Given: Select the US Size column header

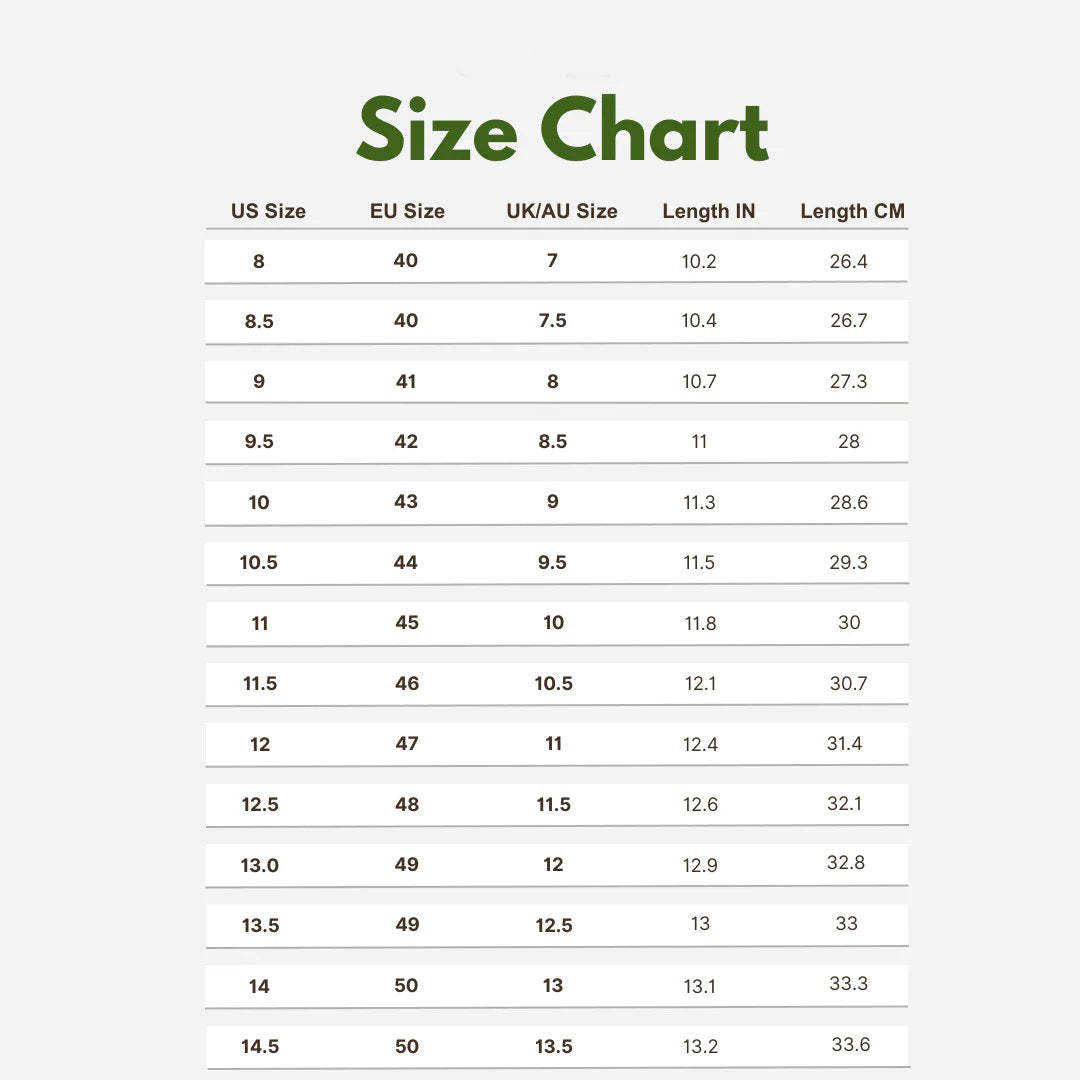Looking at the screenshot, I should (268, 211).
